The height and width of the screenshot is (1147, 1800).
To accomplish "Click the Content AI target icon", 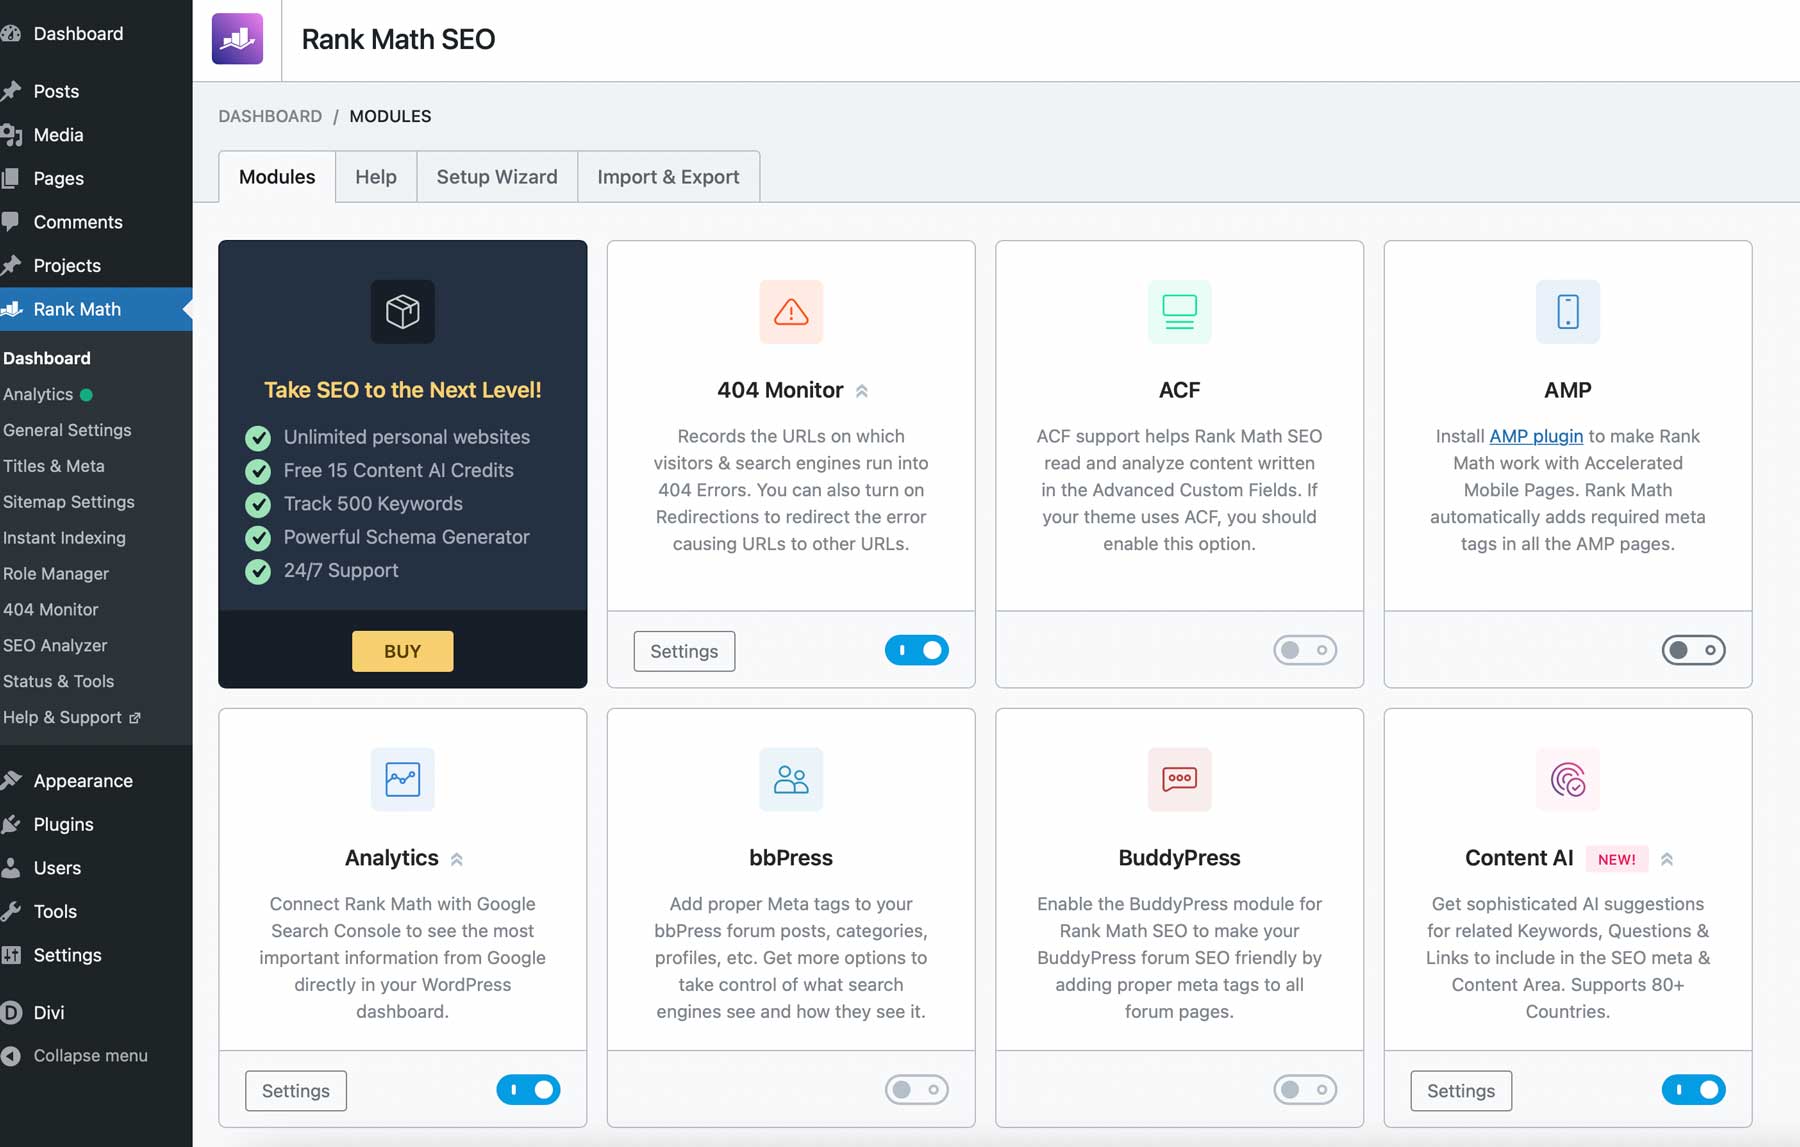I will (x=1567, y=780).
